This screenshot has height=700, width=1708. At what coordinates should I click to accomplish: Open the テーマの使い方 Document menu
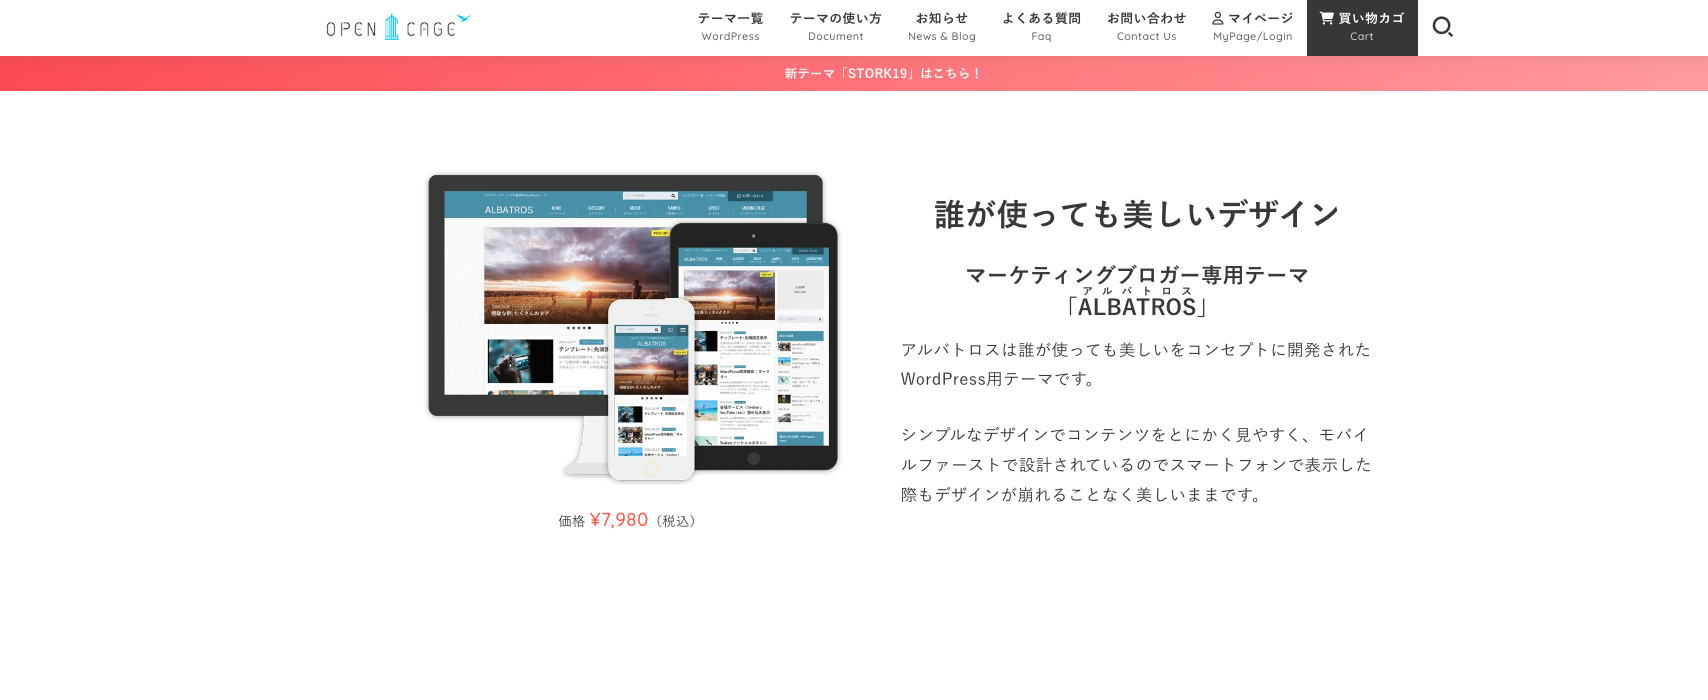[835, 27]
